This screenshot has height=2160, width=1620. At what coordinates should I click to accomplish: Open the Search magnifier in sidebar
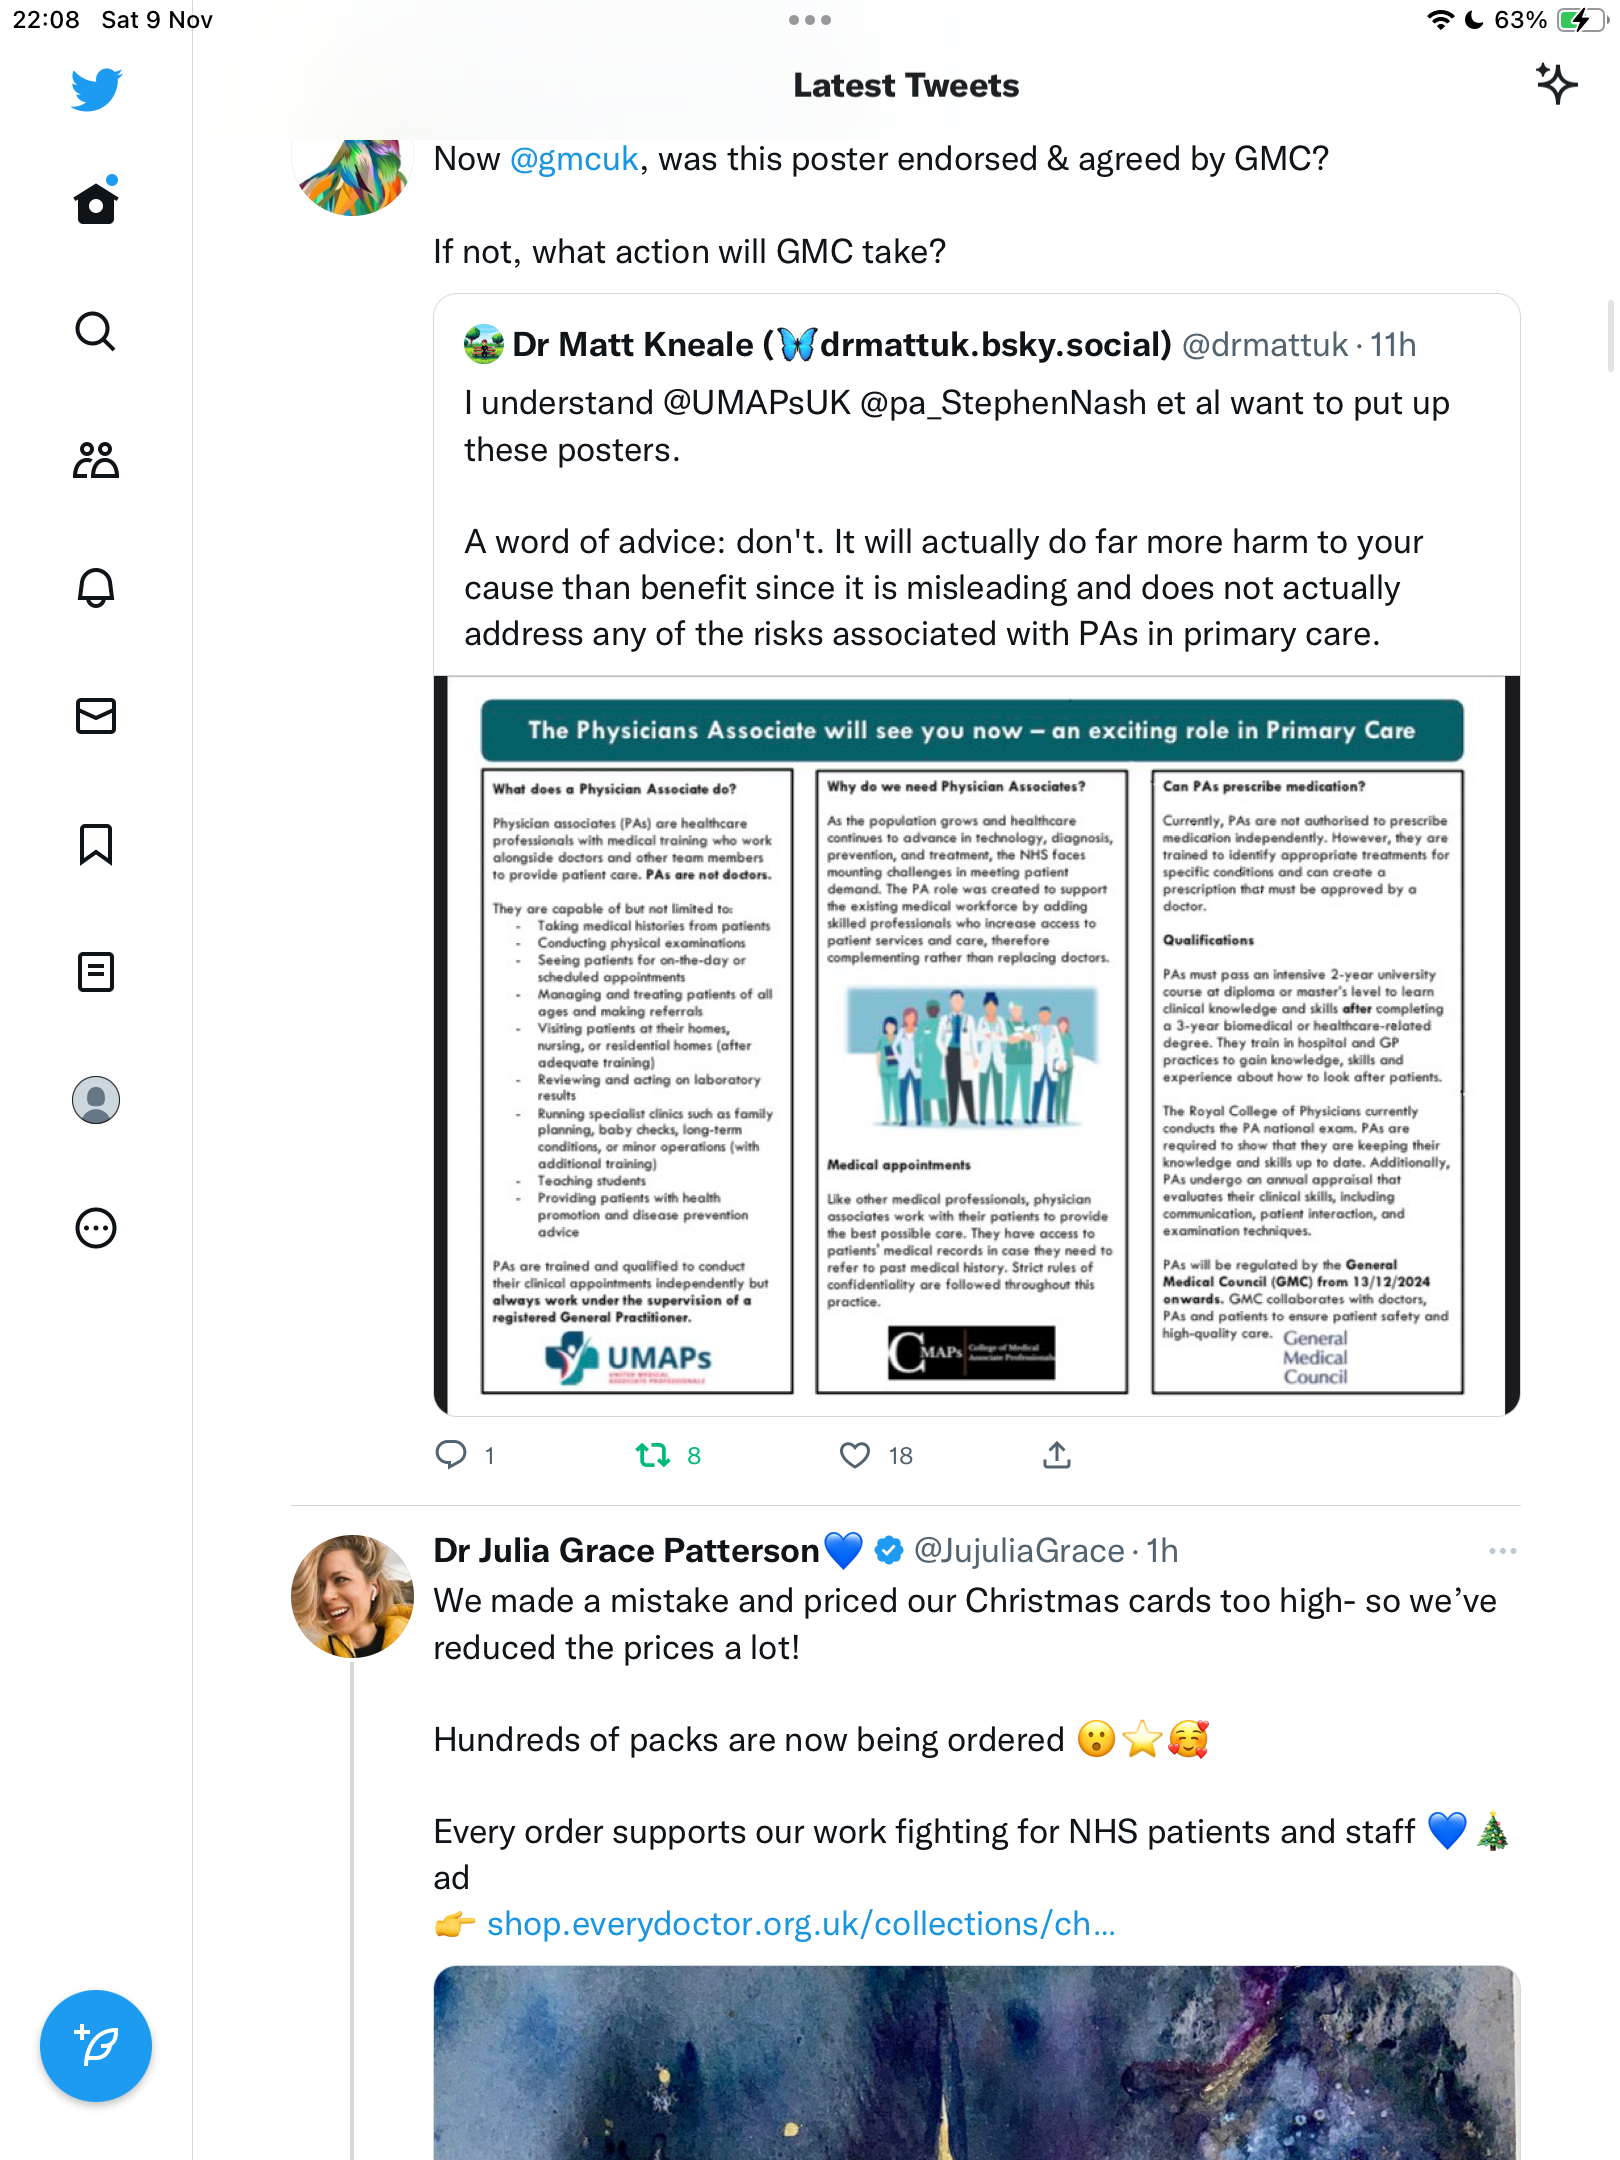[x=96, y=331]
